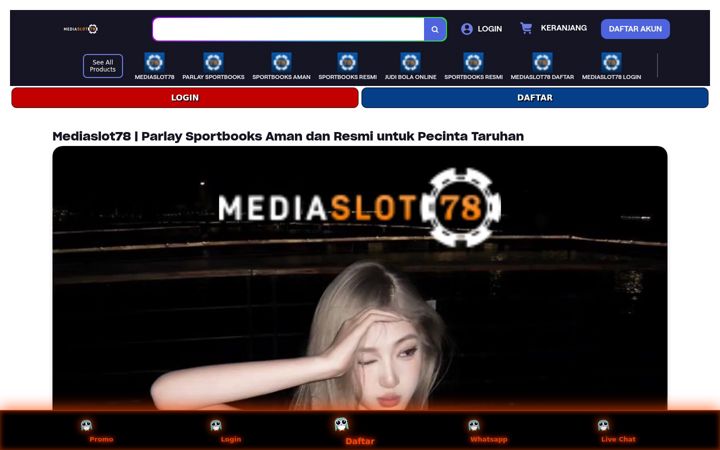Click the blue DAFTAR banner button

click(x=535, y=98)
